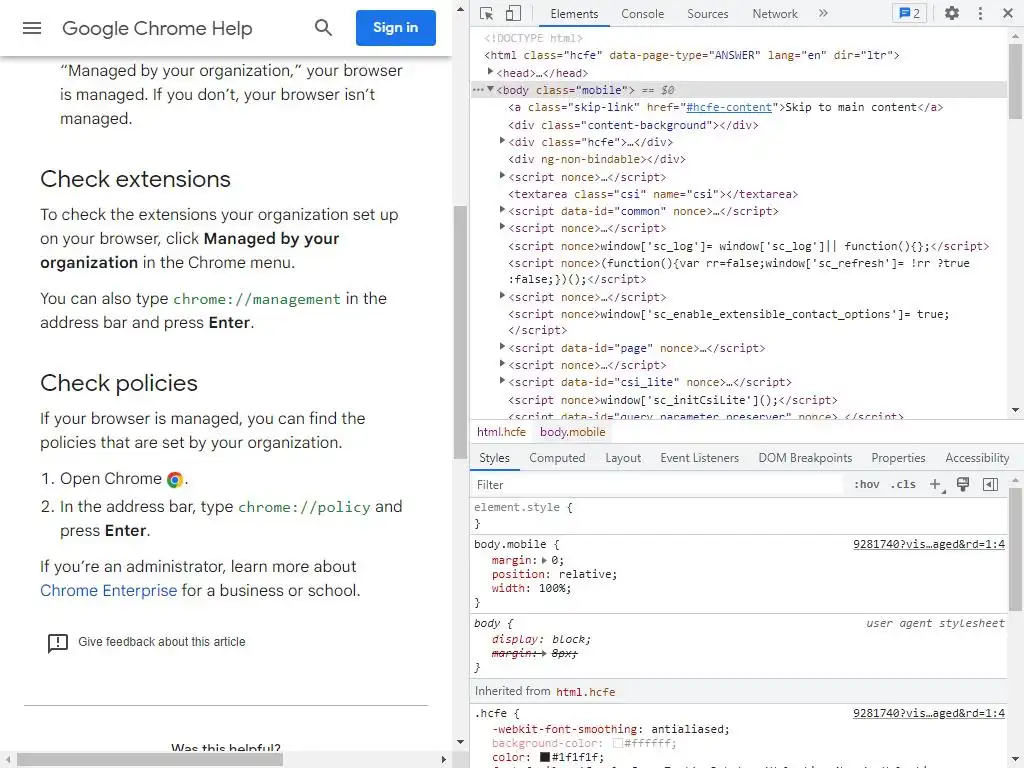
Task: Open the Network tab
Action: coord(775,14)
